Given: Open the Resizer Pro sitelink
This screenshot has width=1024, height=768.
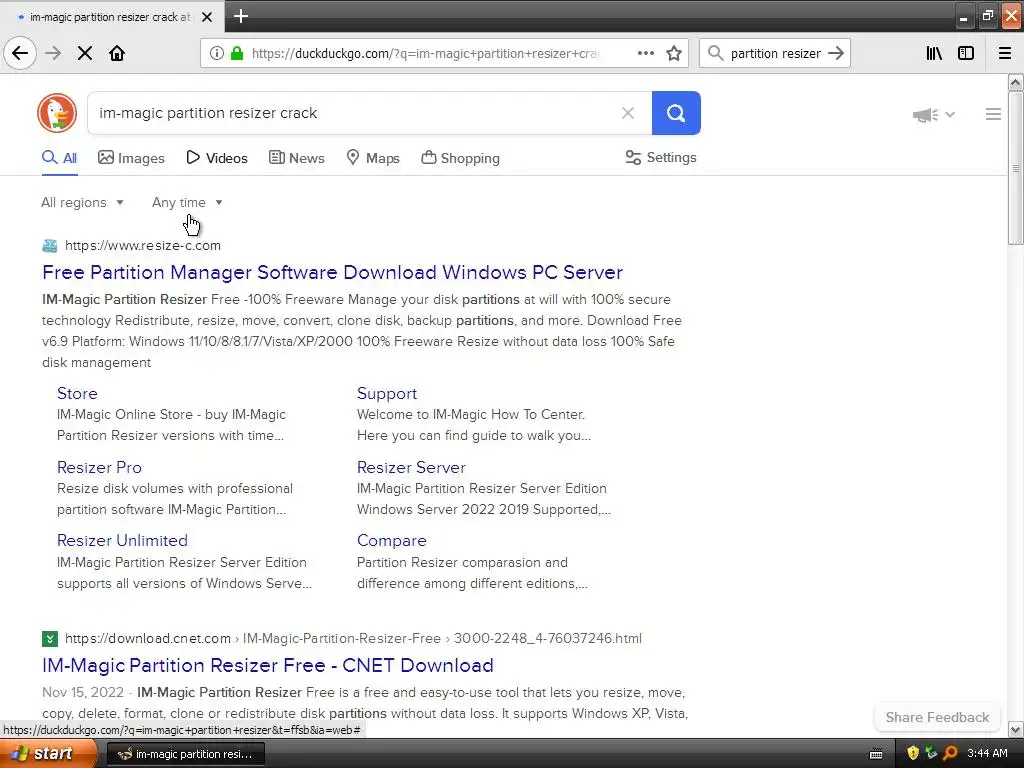Looking at the screenshot, I should point(99,468).
